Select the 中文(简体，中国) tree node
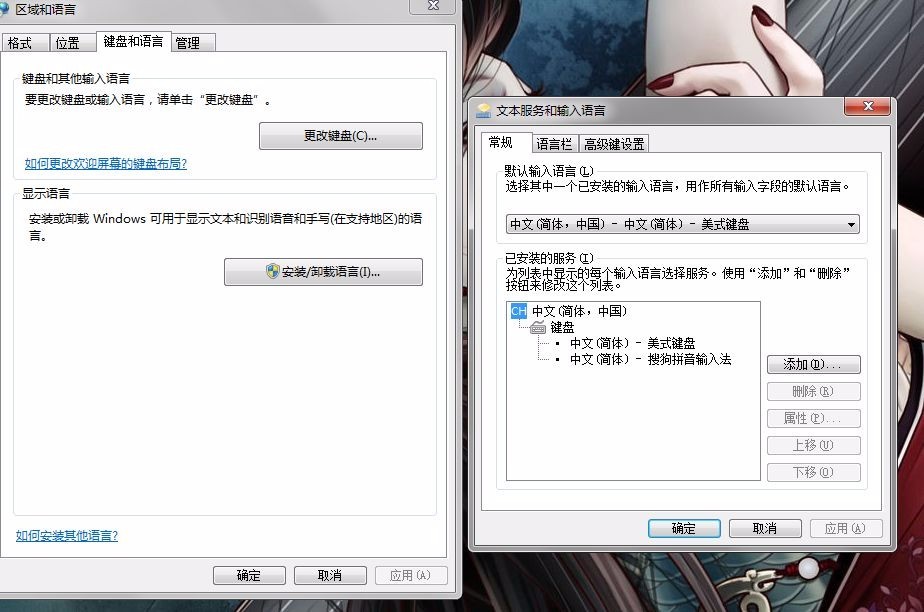This screenshot has height=612, width=924. pos(579,311)
